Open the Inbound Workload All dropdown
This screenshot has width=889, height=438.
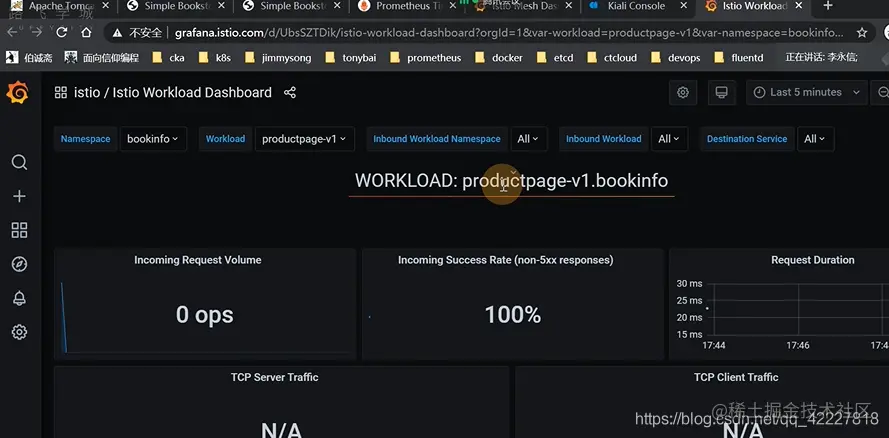point(670,139)
